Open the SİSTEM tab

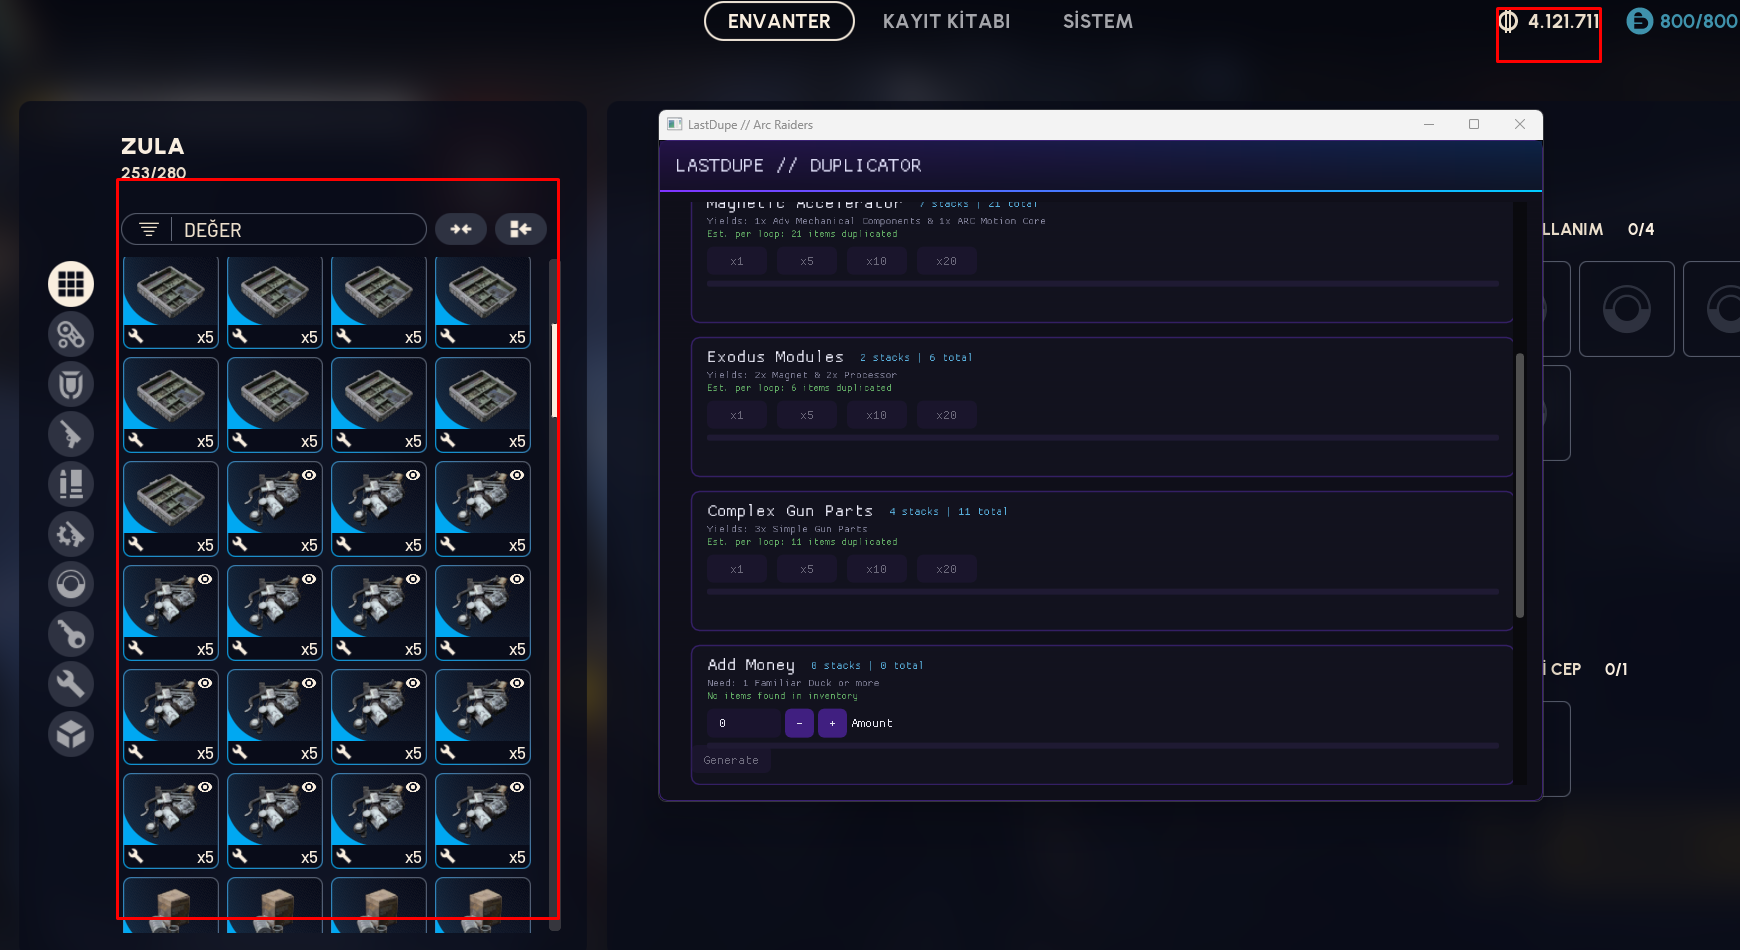(x=1097, y=21)
